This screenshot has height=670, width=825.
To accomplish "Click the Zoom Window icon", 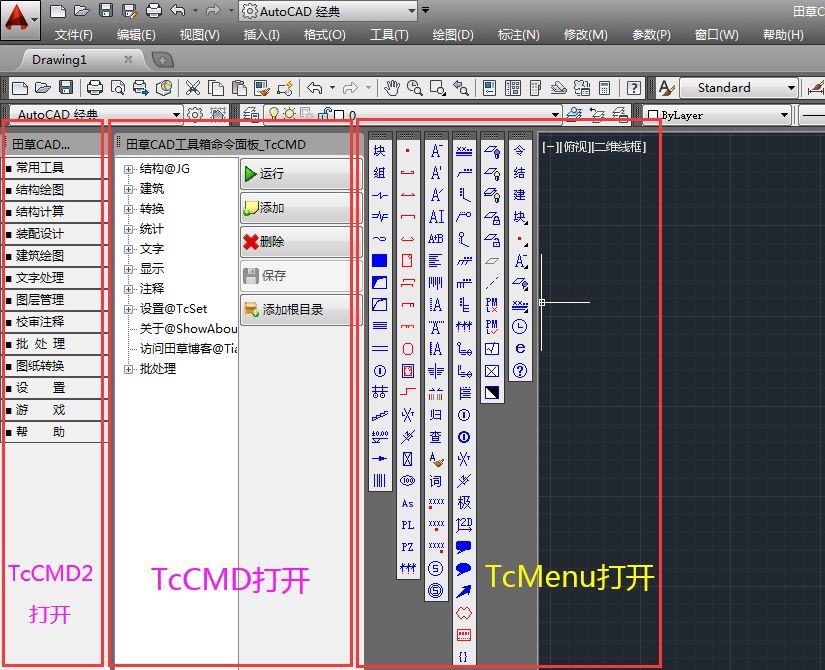I will 438,88.
